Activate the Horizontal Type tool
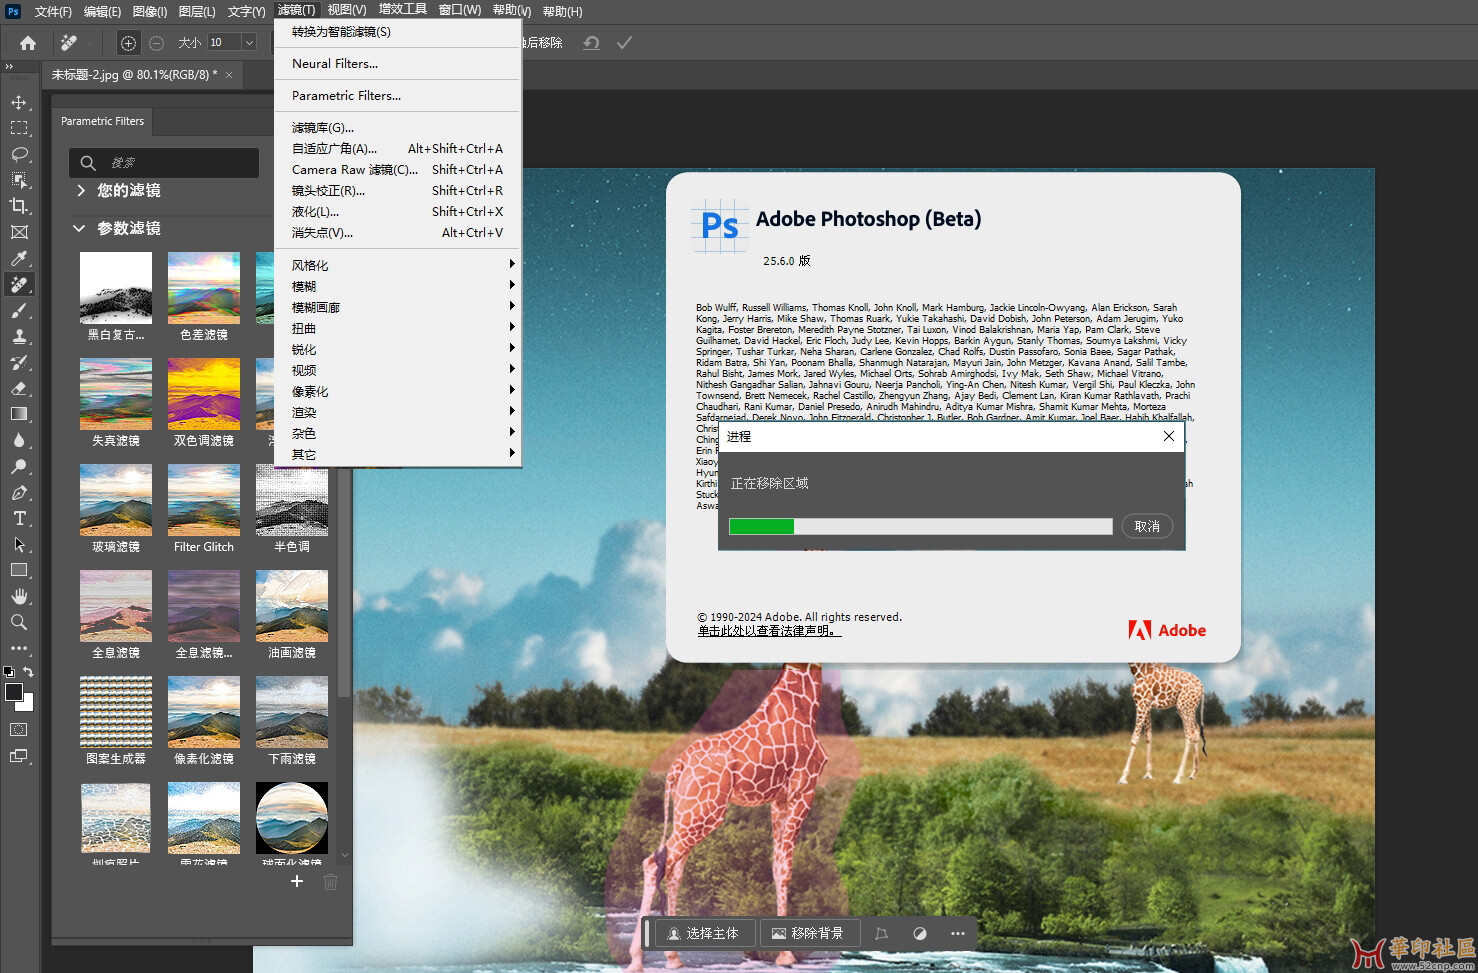Screen dimensions: 1478x973 coord(19,518)
